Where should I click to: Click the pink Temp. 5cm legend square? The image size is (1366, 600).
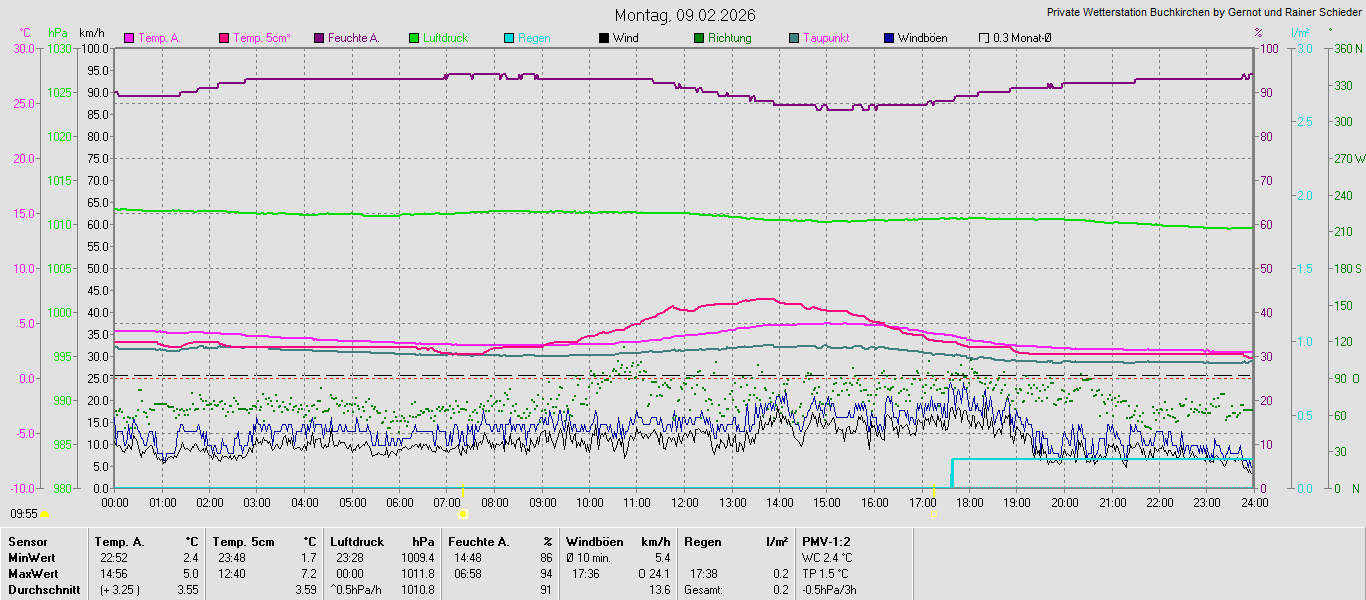[x=224, y=38]
